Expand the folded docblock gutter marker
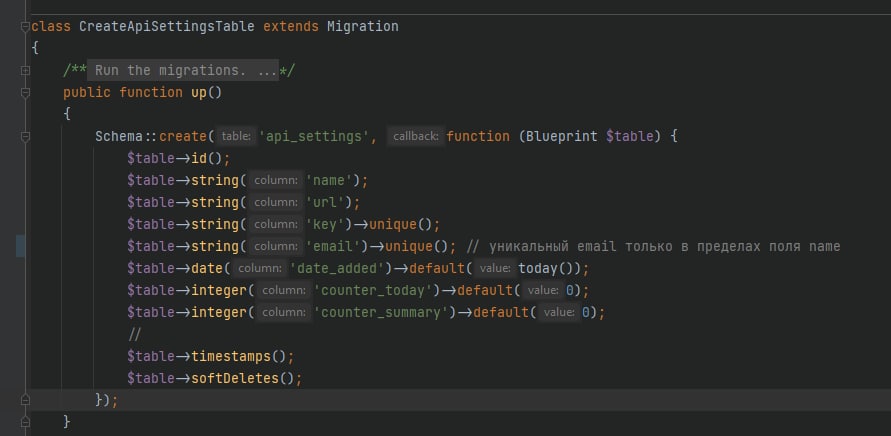The height and width of the screenshot is (436, 891). click(x=25, y=70)
